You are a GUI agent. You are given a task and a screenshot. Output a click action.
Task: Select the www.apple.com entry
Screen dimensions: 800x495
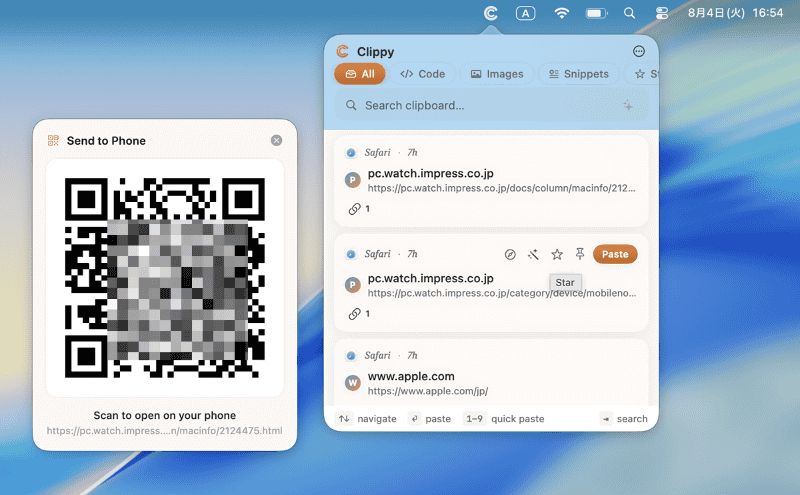coord(491,373)
